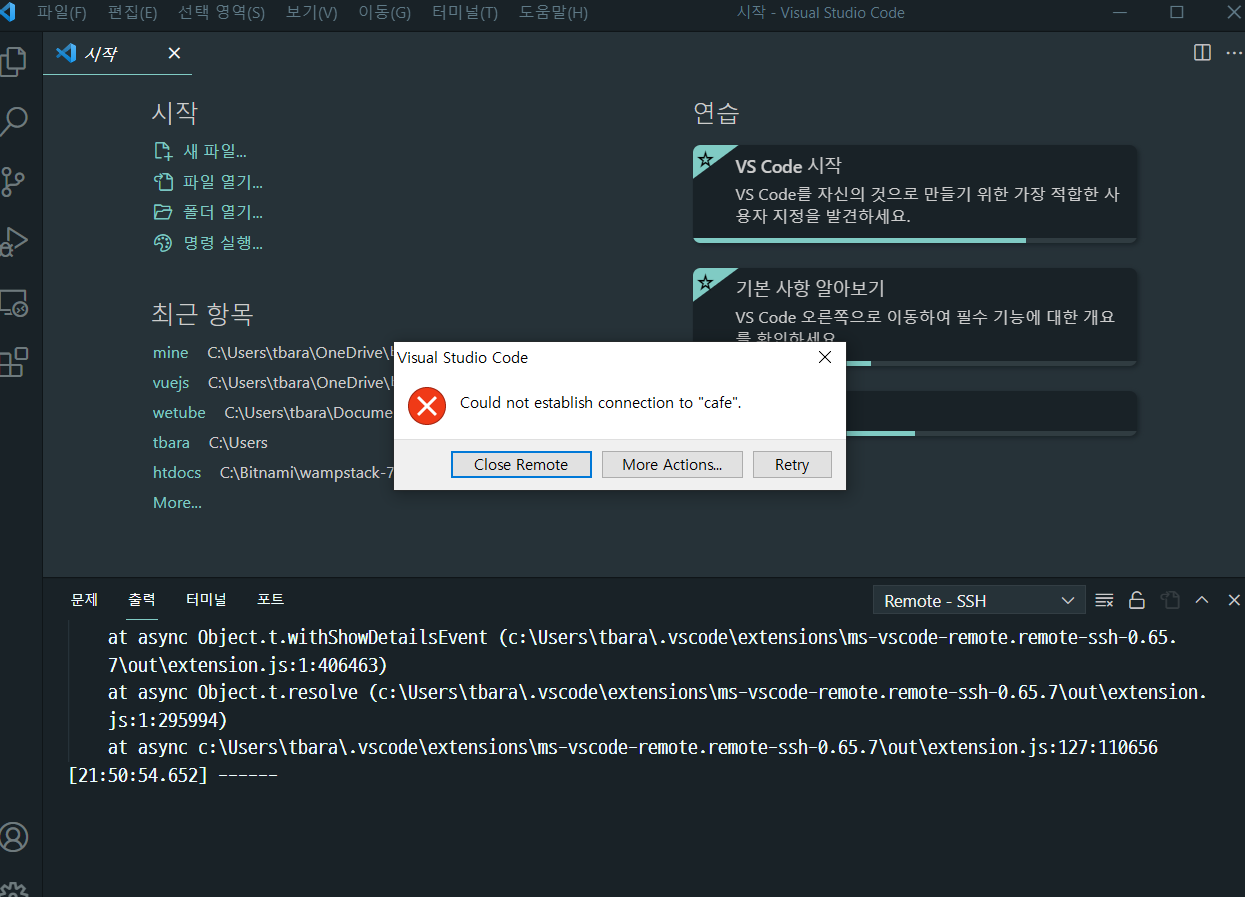Click the VS Code logo in title bar
1245x897 pixels.
(x=8, y=13)
